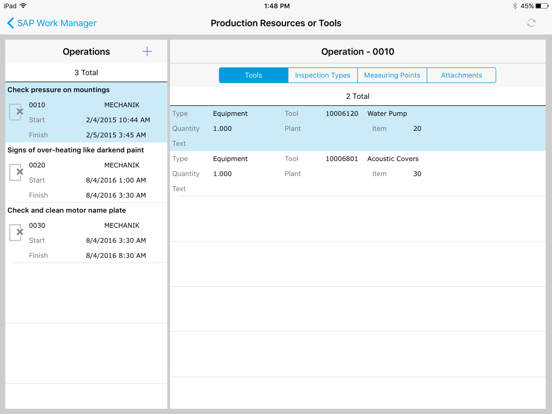Switch to the Tools tab
The image size is (552, 414).
(x=253, y=75)
